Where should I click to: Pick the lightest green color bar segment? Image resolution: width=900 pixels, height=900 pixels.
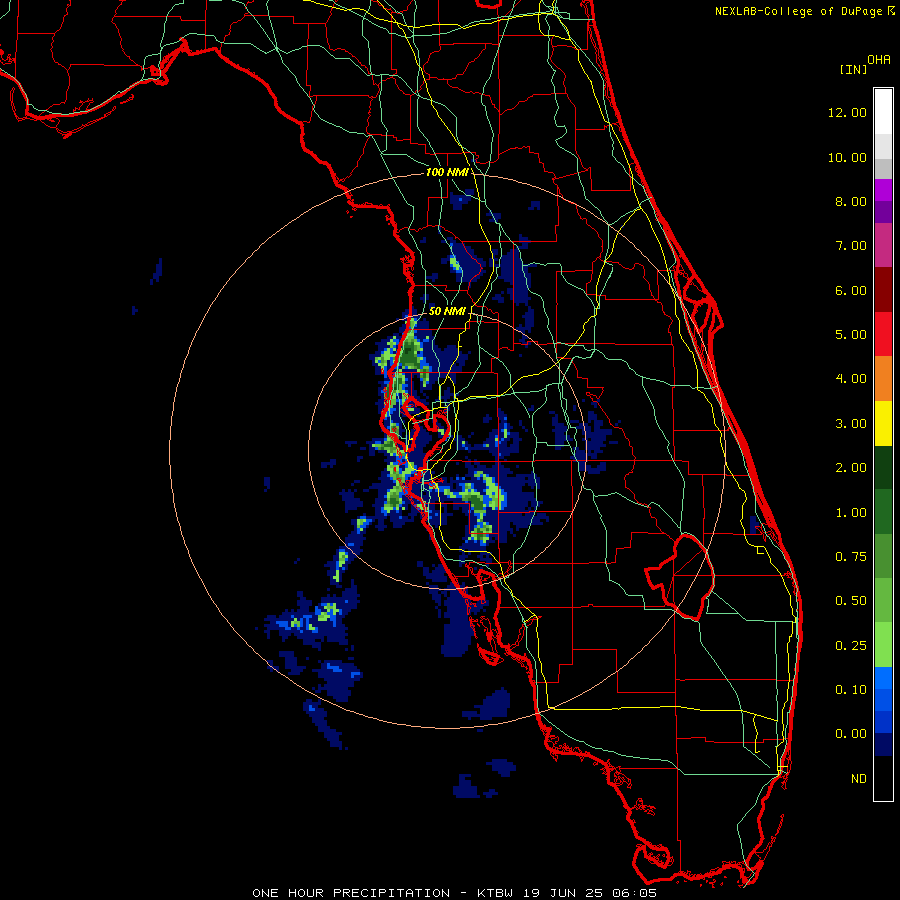point(883,645)
